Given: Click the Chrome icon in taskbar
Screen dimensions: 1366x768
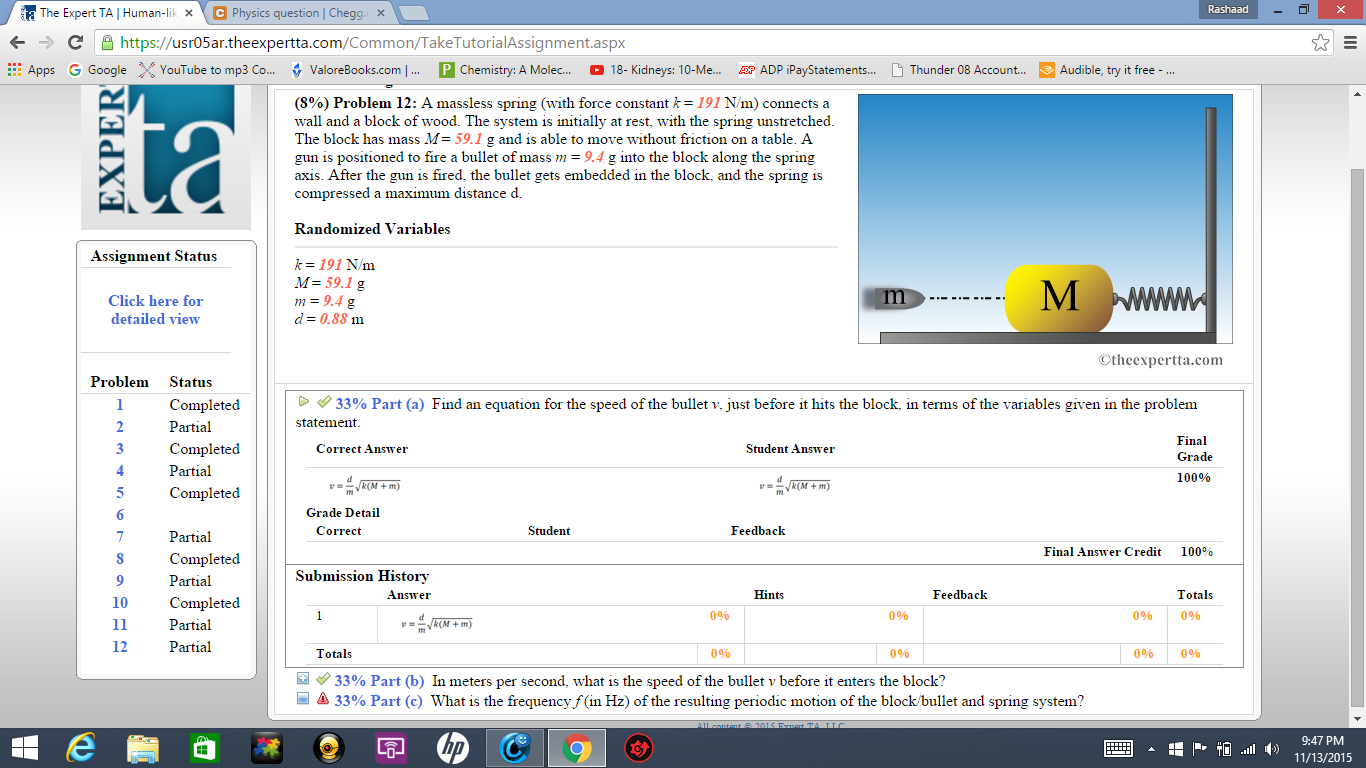Looking at the screenshot, I should (x=576, y=748).
